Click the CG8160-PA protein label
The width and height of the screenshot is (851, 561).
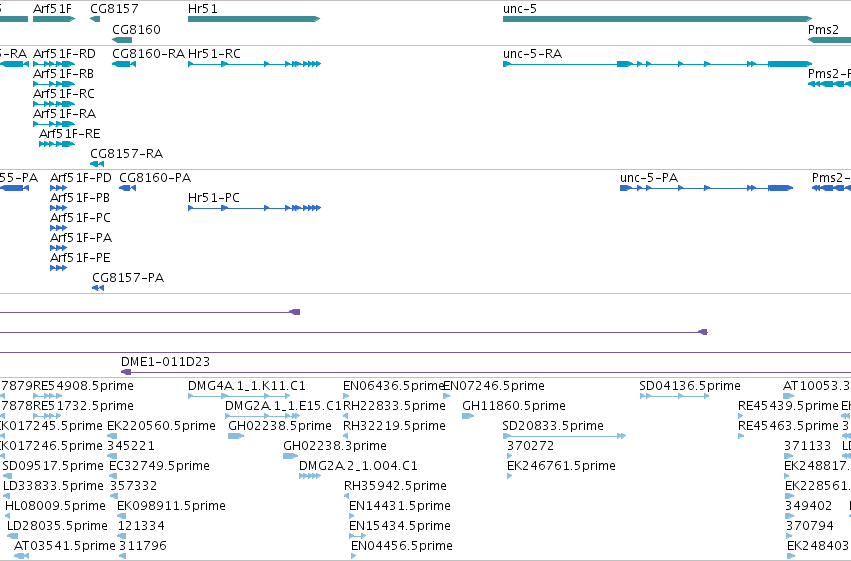coord(155,178)
